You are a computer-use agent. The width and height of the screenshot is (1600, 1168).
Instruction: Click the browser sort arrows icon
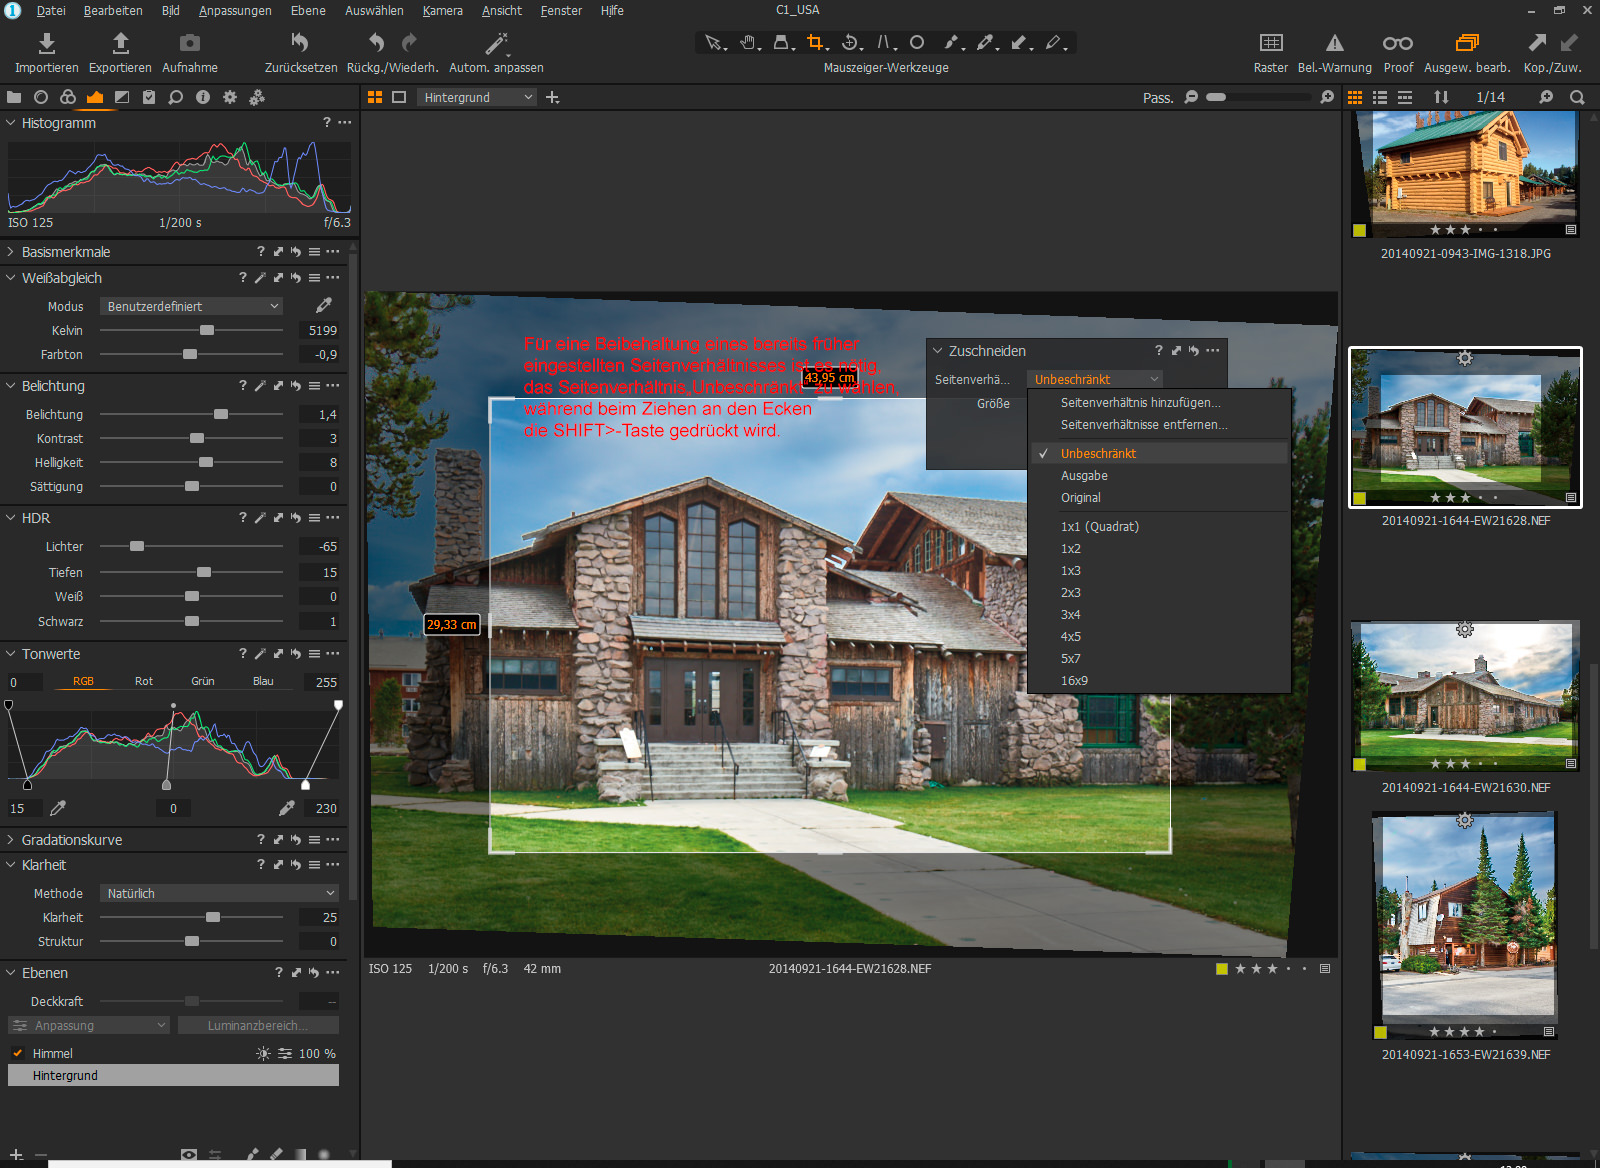pos(1441,97)
